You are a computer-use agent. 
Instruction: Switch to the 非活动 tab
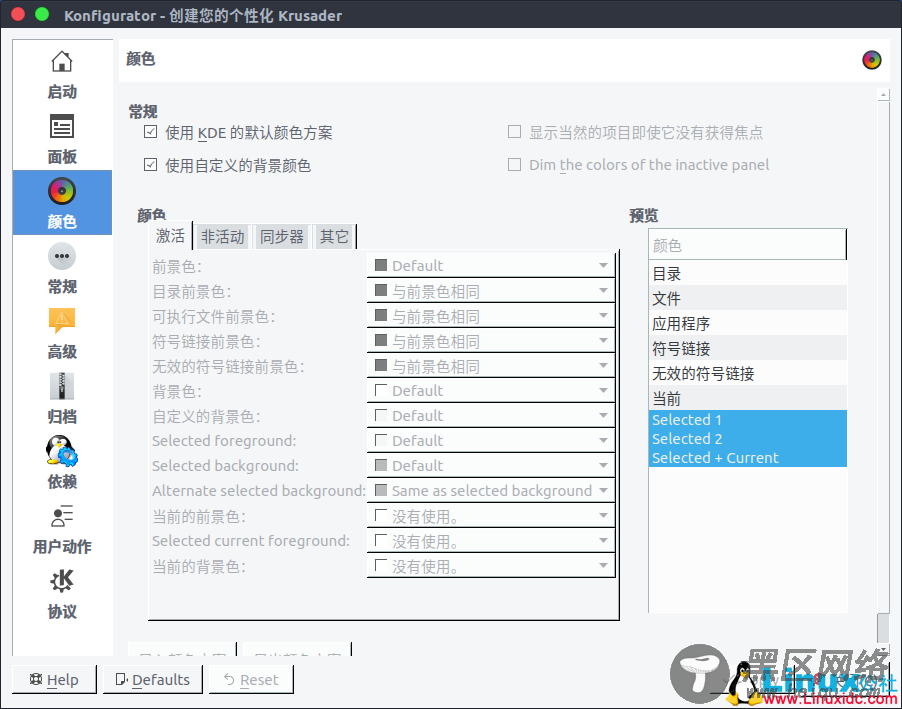pos(223,237)
